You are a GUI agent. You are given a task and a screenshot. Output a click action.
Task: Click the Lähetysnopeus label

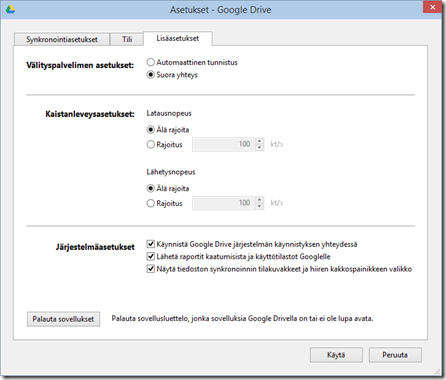tap(171, 172)
